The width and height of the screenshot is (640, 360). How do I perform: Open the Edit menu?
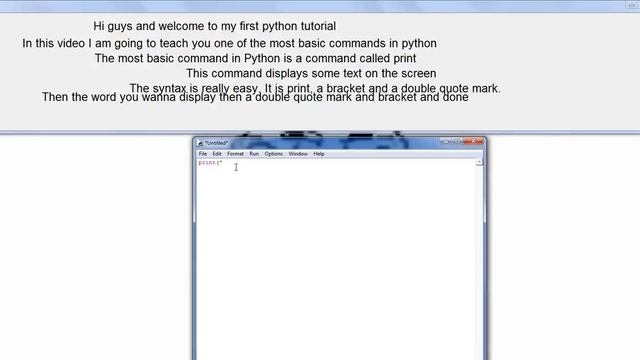(217, 154)
